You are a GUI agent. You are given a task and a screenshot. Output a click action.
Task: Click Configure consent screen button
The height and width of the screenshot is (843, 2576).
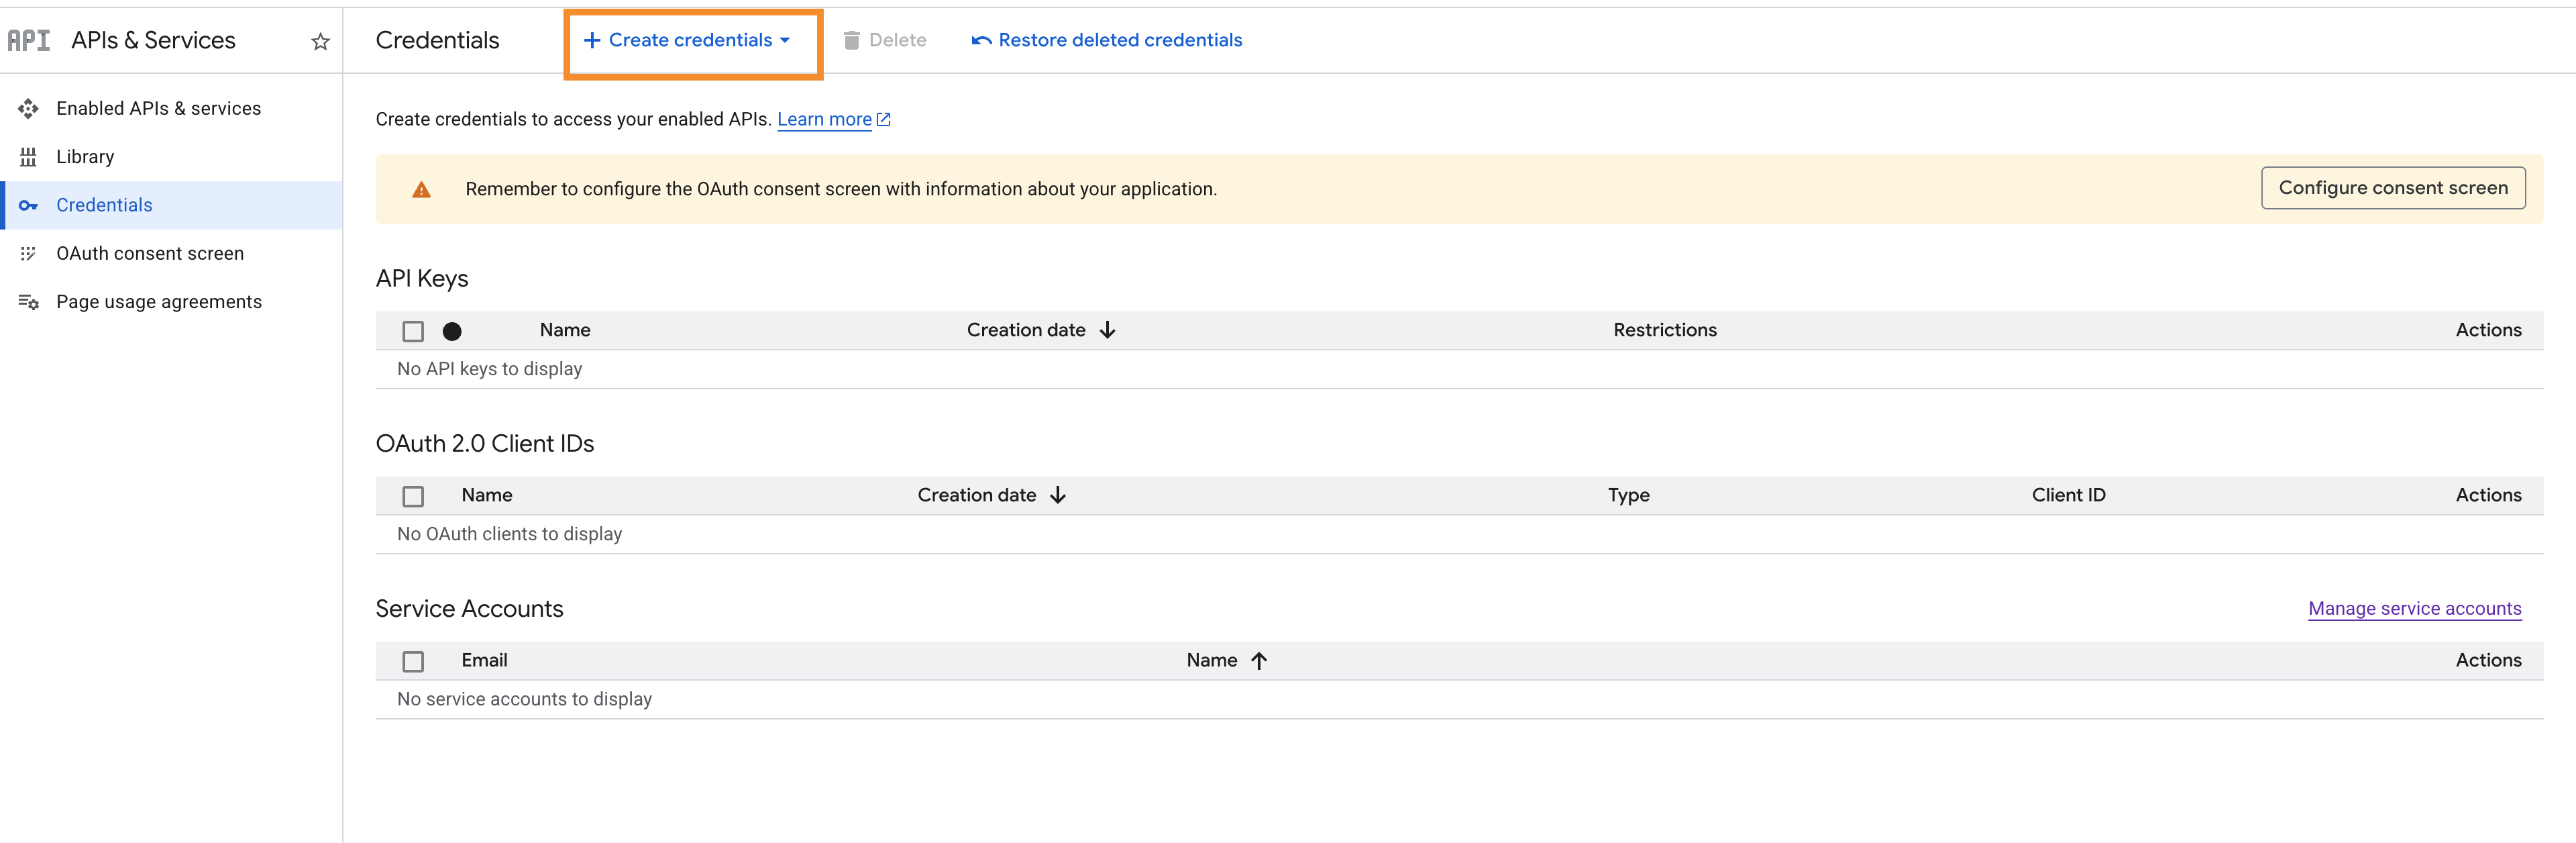(2393, 188)
